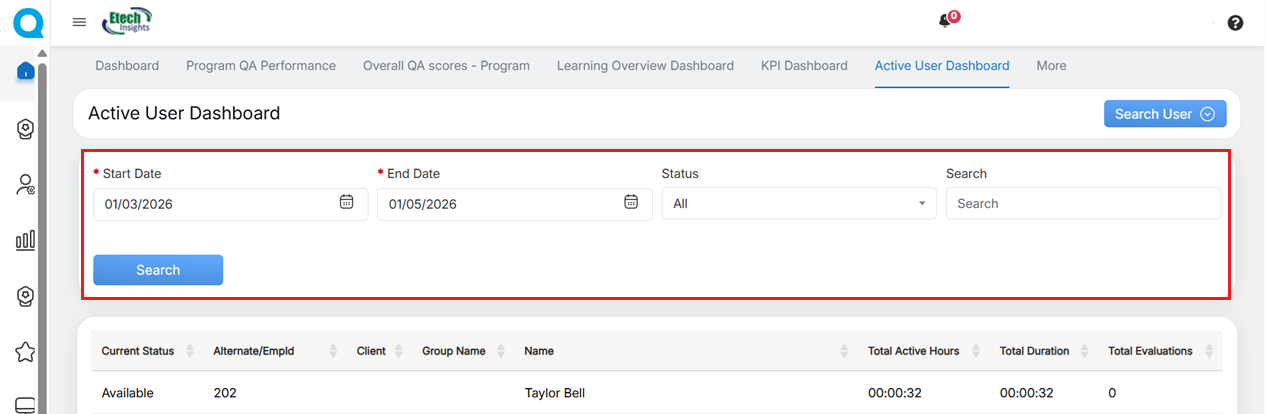Open the user settings sidebar icon
Image resolution: width=1266 pixels, height=414 pixels.
click(x=26, y=185)
